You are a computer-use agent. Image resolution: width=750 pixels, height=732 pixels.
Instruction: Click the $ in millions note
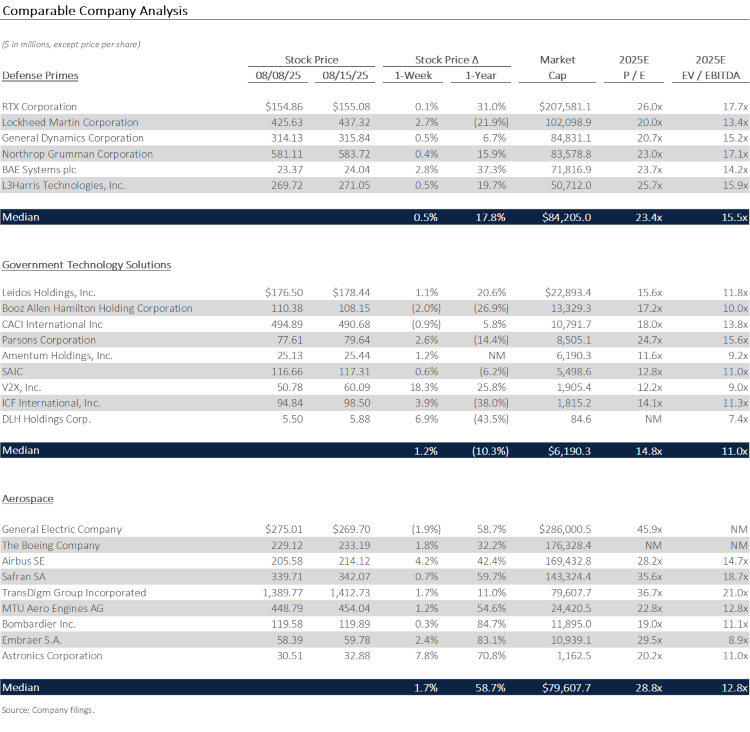coord(71,44)
